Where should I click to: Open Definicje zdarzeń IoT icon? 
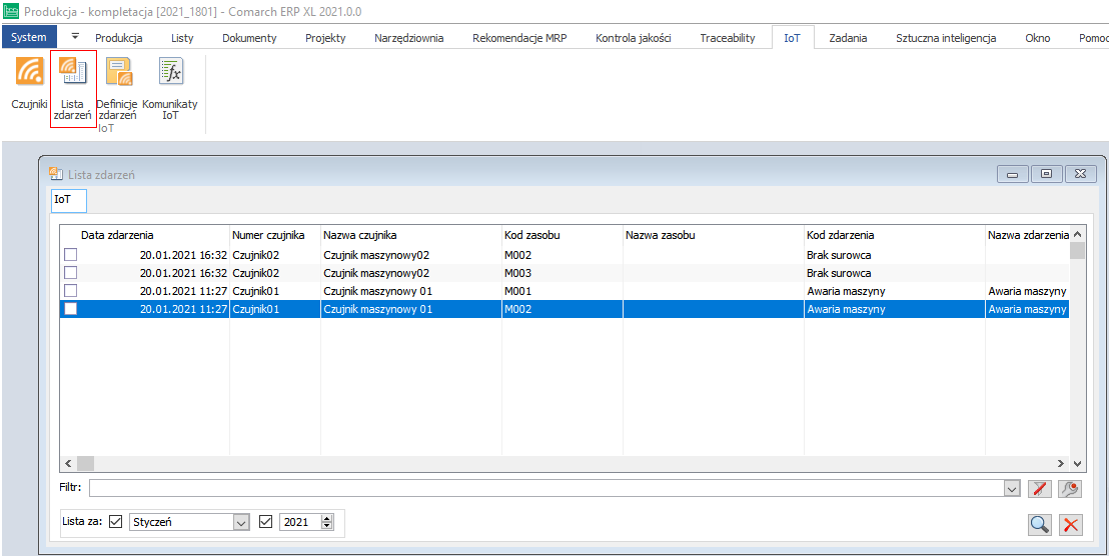(118, 71)
